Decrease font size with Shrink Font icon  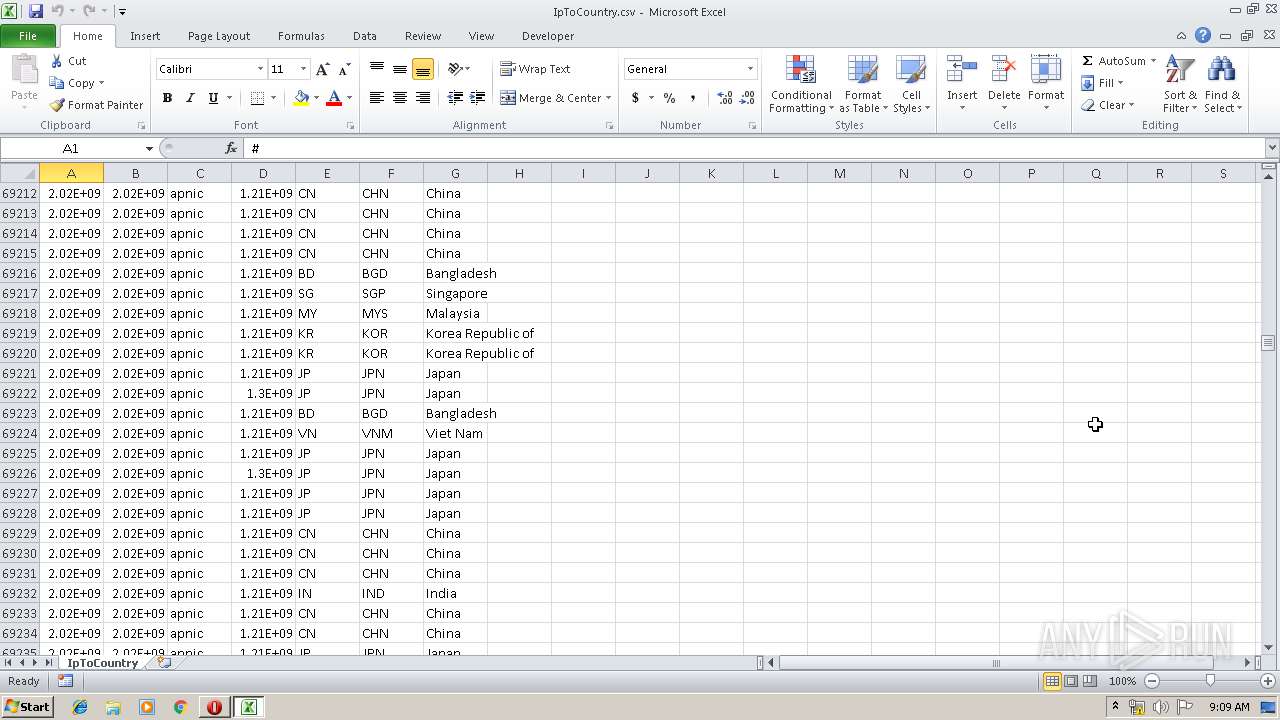tap(344, 69)
